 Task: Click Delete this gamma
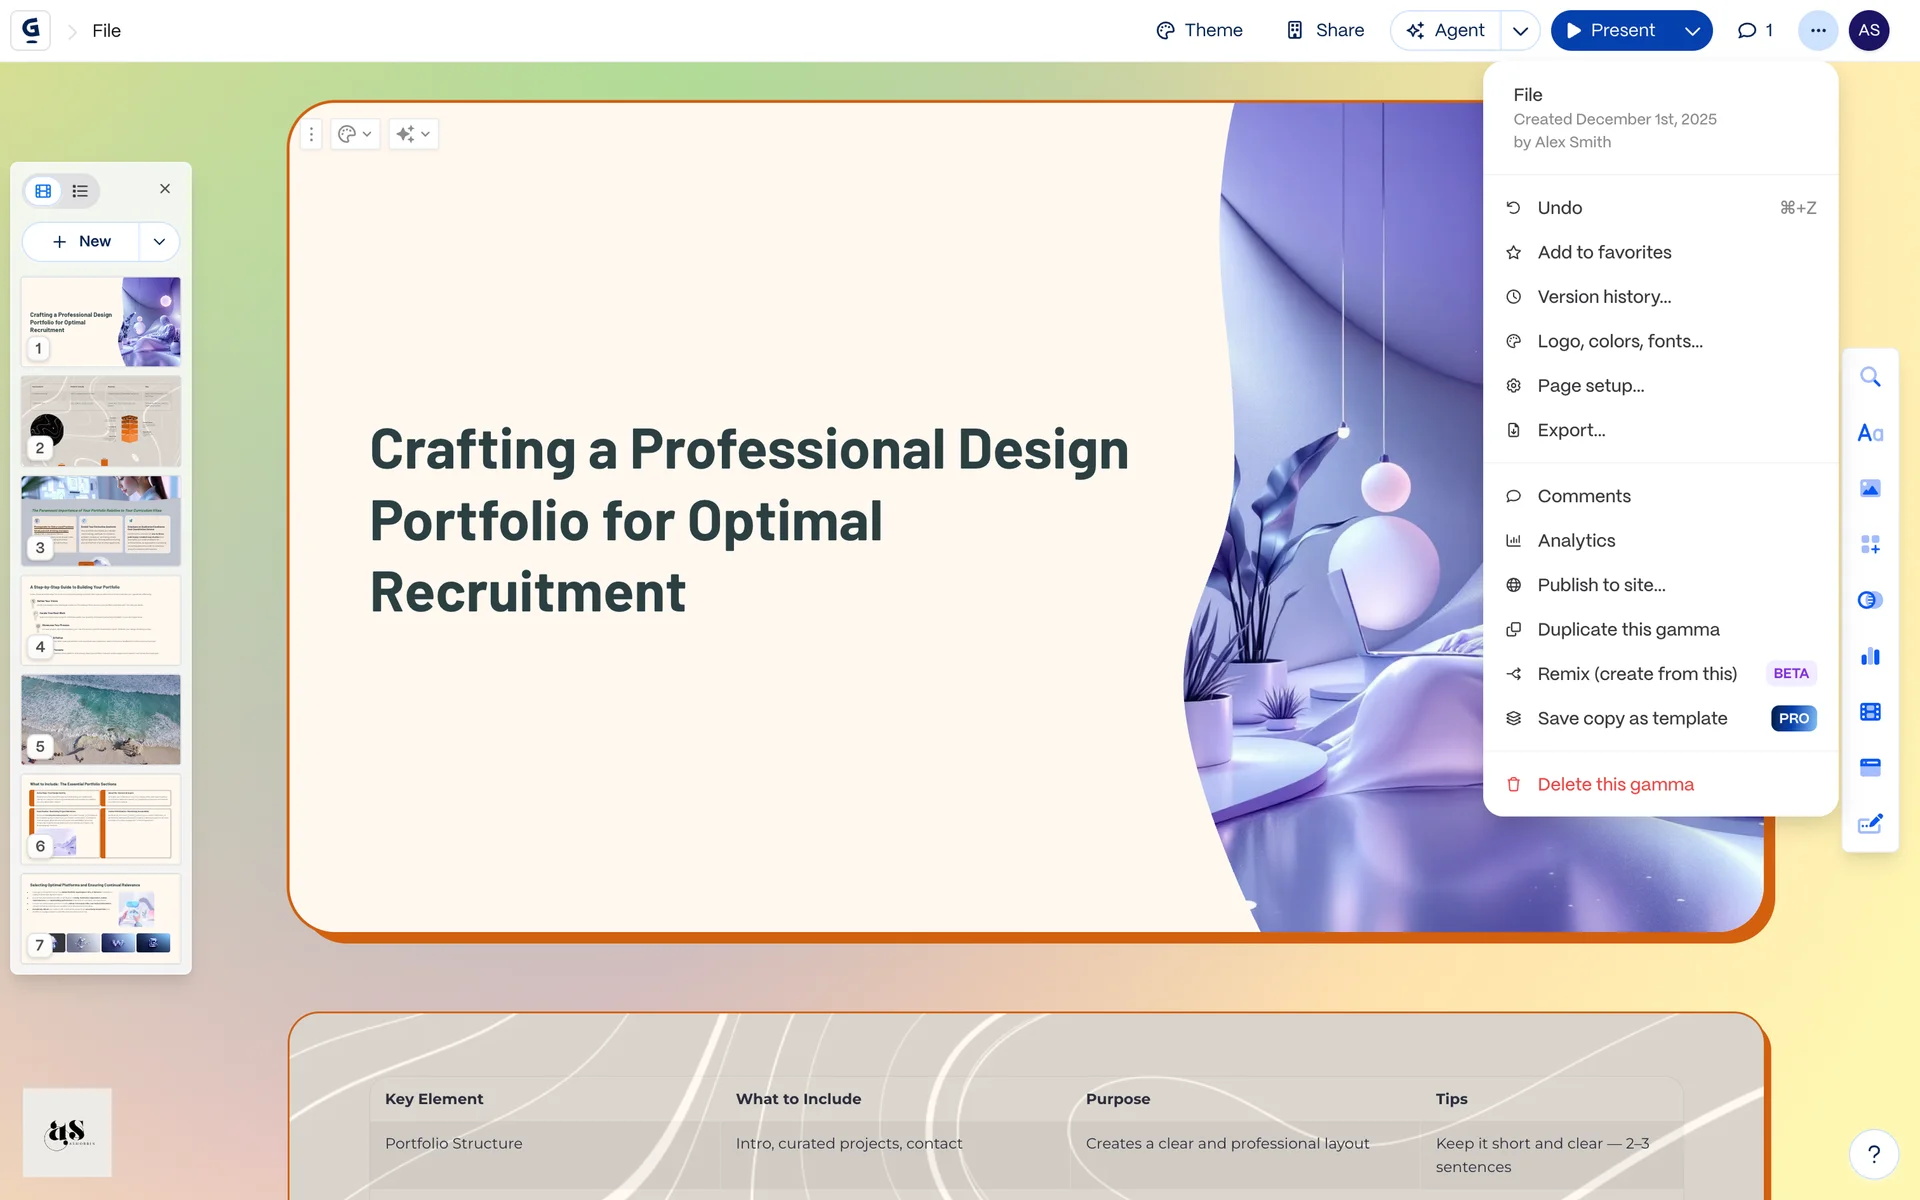pyautogui.click(x=1615, y=784)
